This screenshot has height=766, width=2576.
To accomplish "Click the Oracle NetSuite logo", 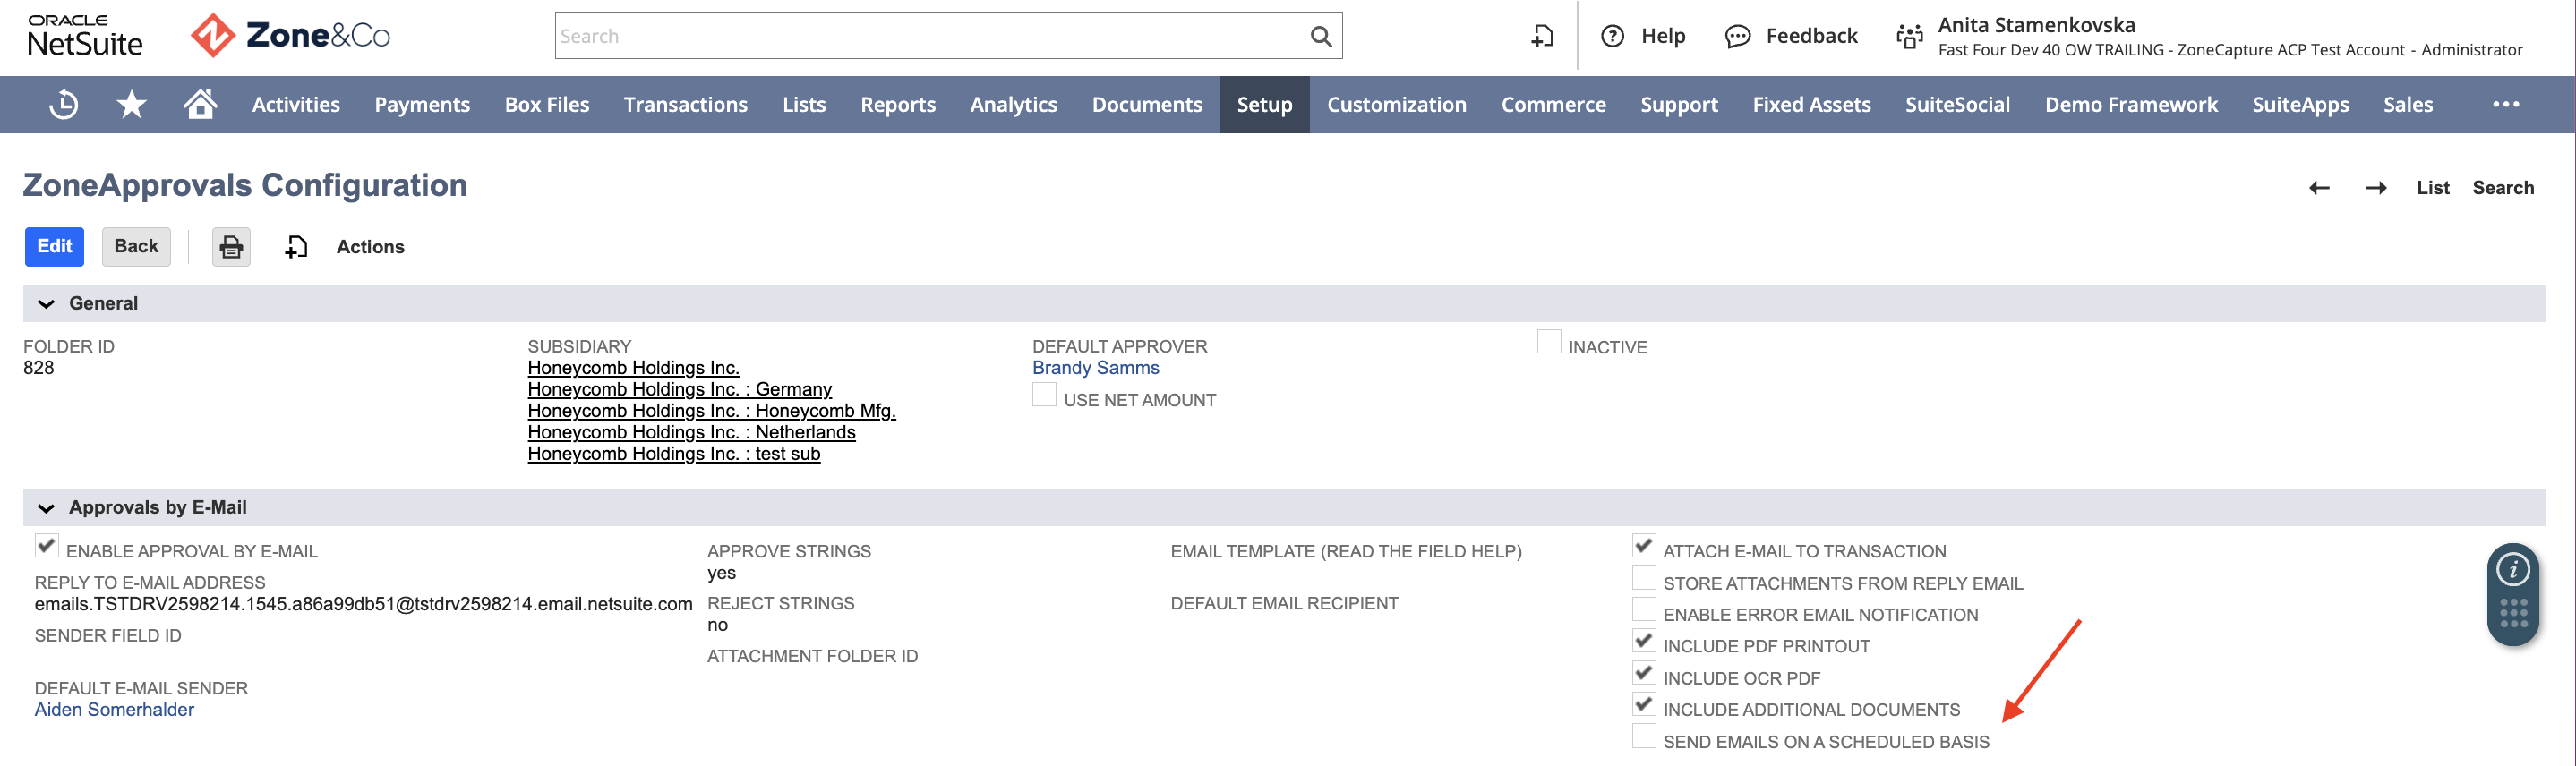I will click(x=85, y=36).
